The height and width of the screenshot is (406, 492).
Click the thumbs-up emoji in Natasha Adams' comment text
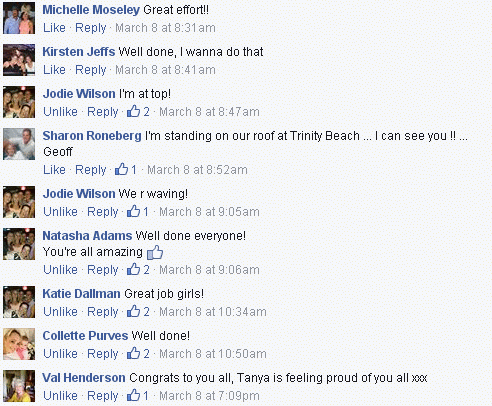pos(155,252)
